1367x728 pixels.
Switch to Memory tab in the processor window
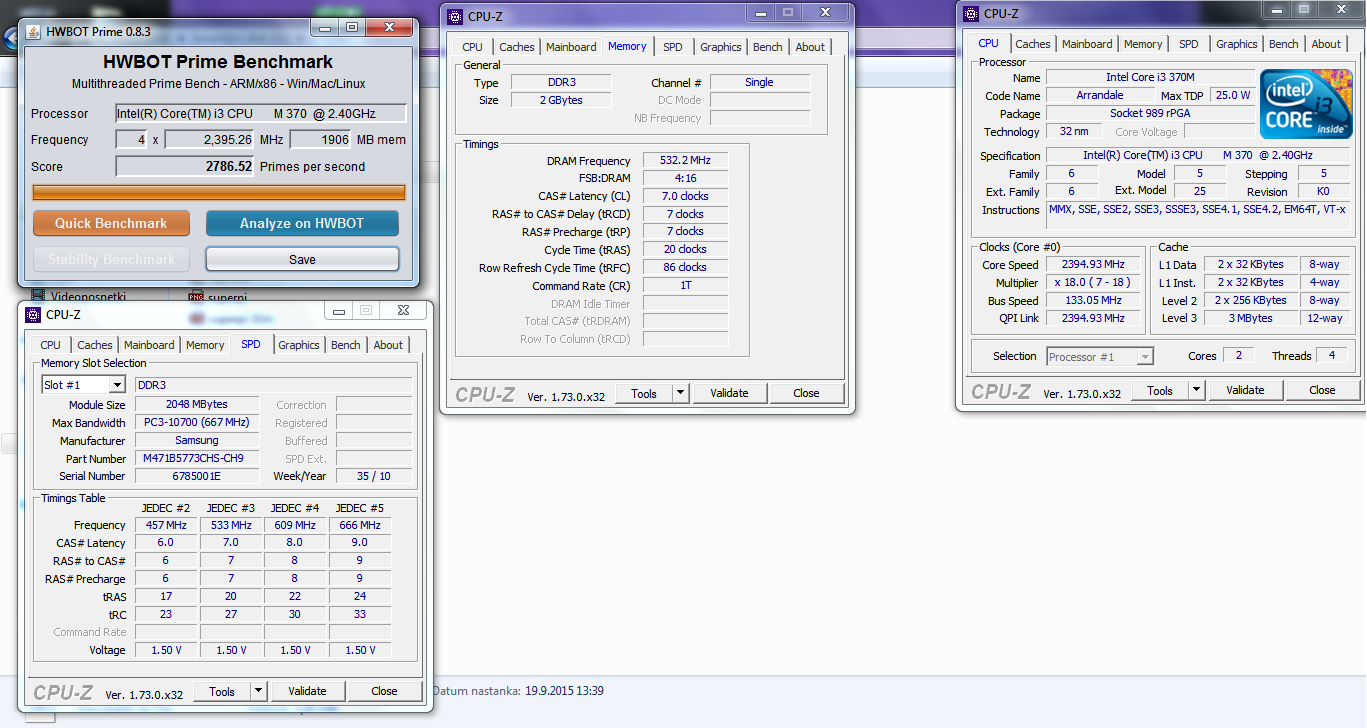(1143, 44)
